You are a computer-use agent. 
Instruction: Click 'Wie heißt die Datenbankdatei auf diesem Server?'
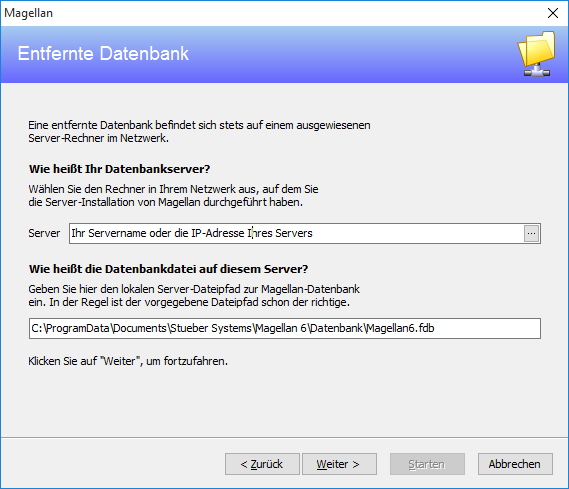point(168,269)
